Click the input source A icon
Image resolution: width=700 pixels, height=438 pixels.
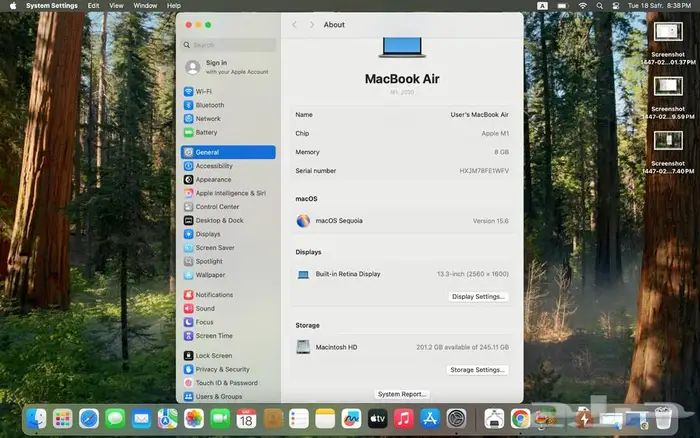(542, 6)
